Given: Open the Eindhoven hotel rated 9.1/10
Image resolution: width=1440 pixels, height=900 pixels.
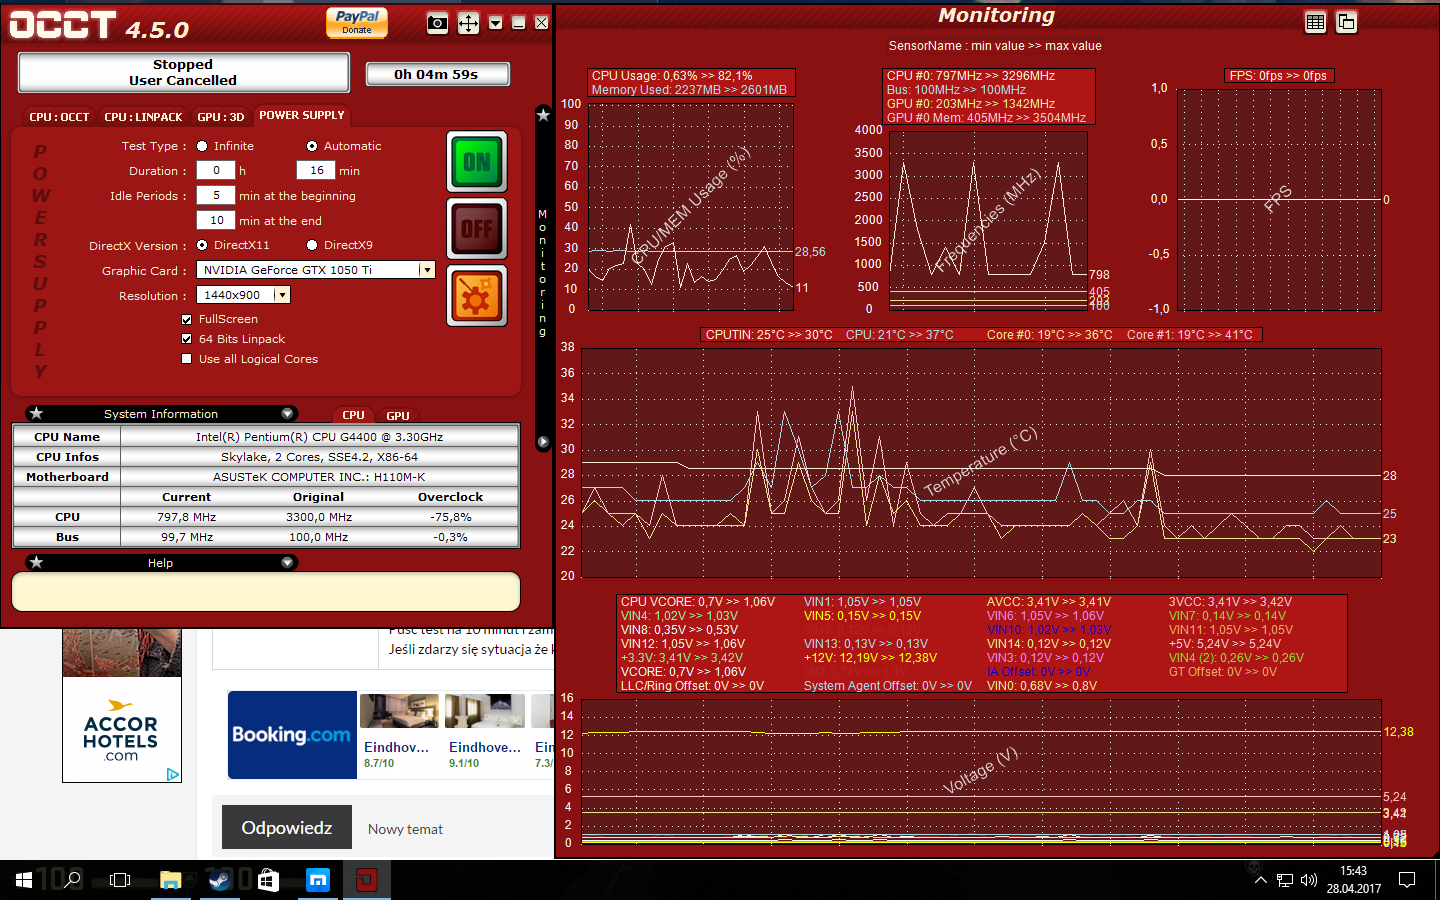Looking at the screenshot, I should [485, 732].
